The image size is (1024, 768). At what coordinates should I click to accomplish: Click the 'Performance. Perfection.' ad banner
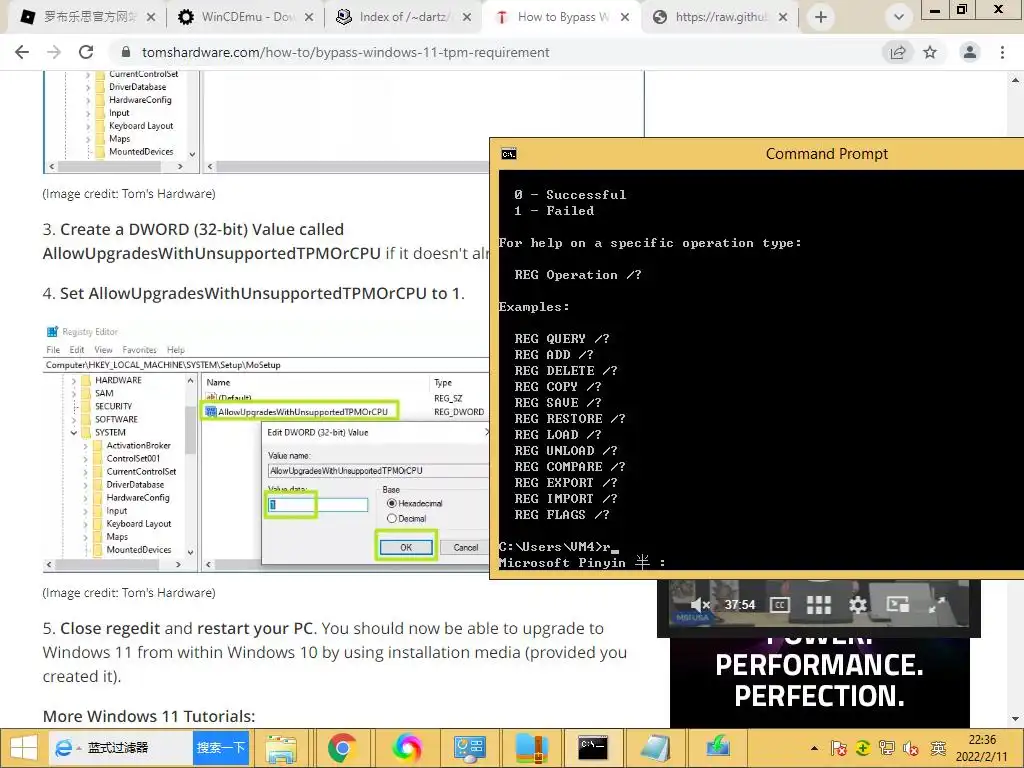pyautogui.click(x=820, y=681)
